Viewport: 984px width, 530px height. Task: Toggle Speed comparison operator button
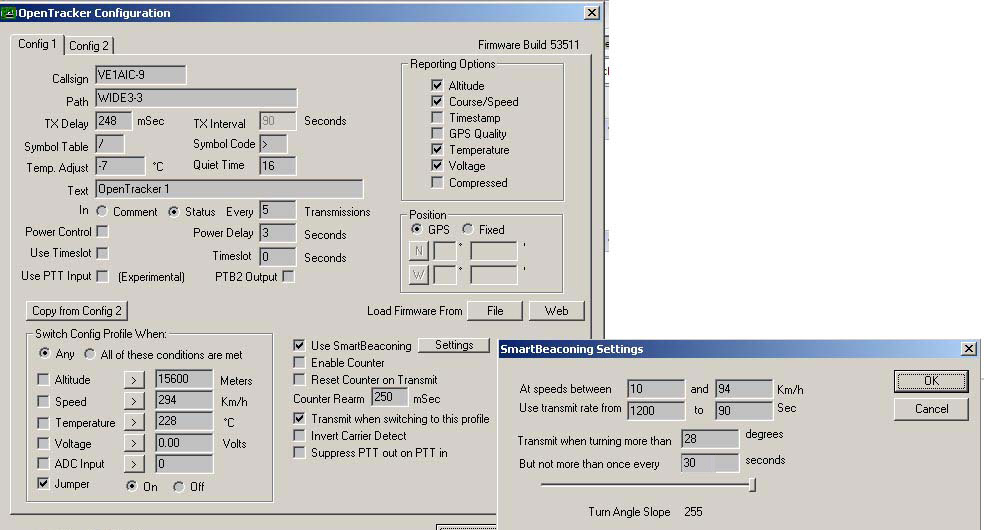click(134, 401)
